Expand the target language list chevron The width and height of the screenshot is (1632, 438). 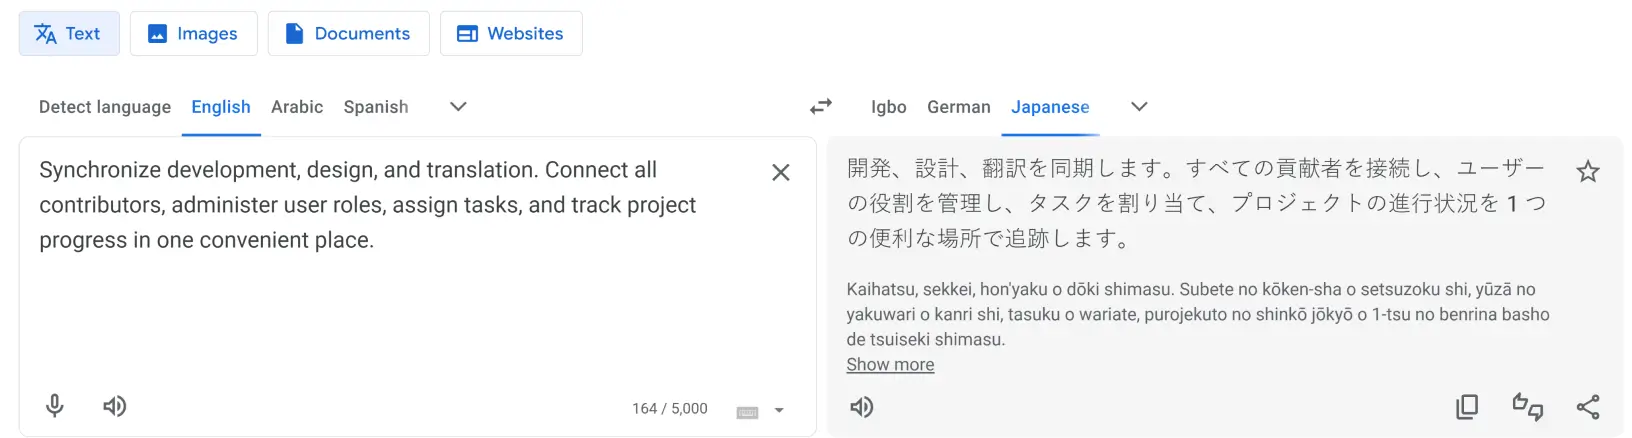click(1139, 107)
